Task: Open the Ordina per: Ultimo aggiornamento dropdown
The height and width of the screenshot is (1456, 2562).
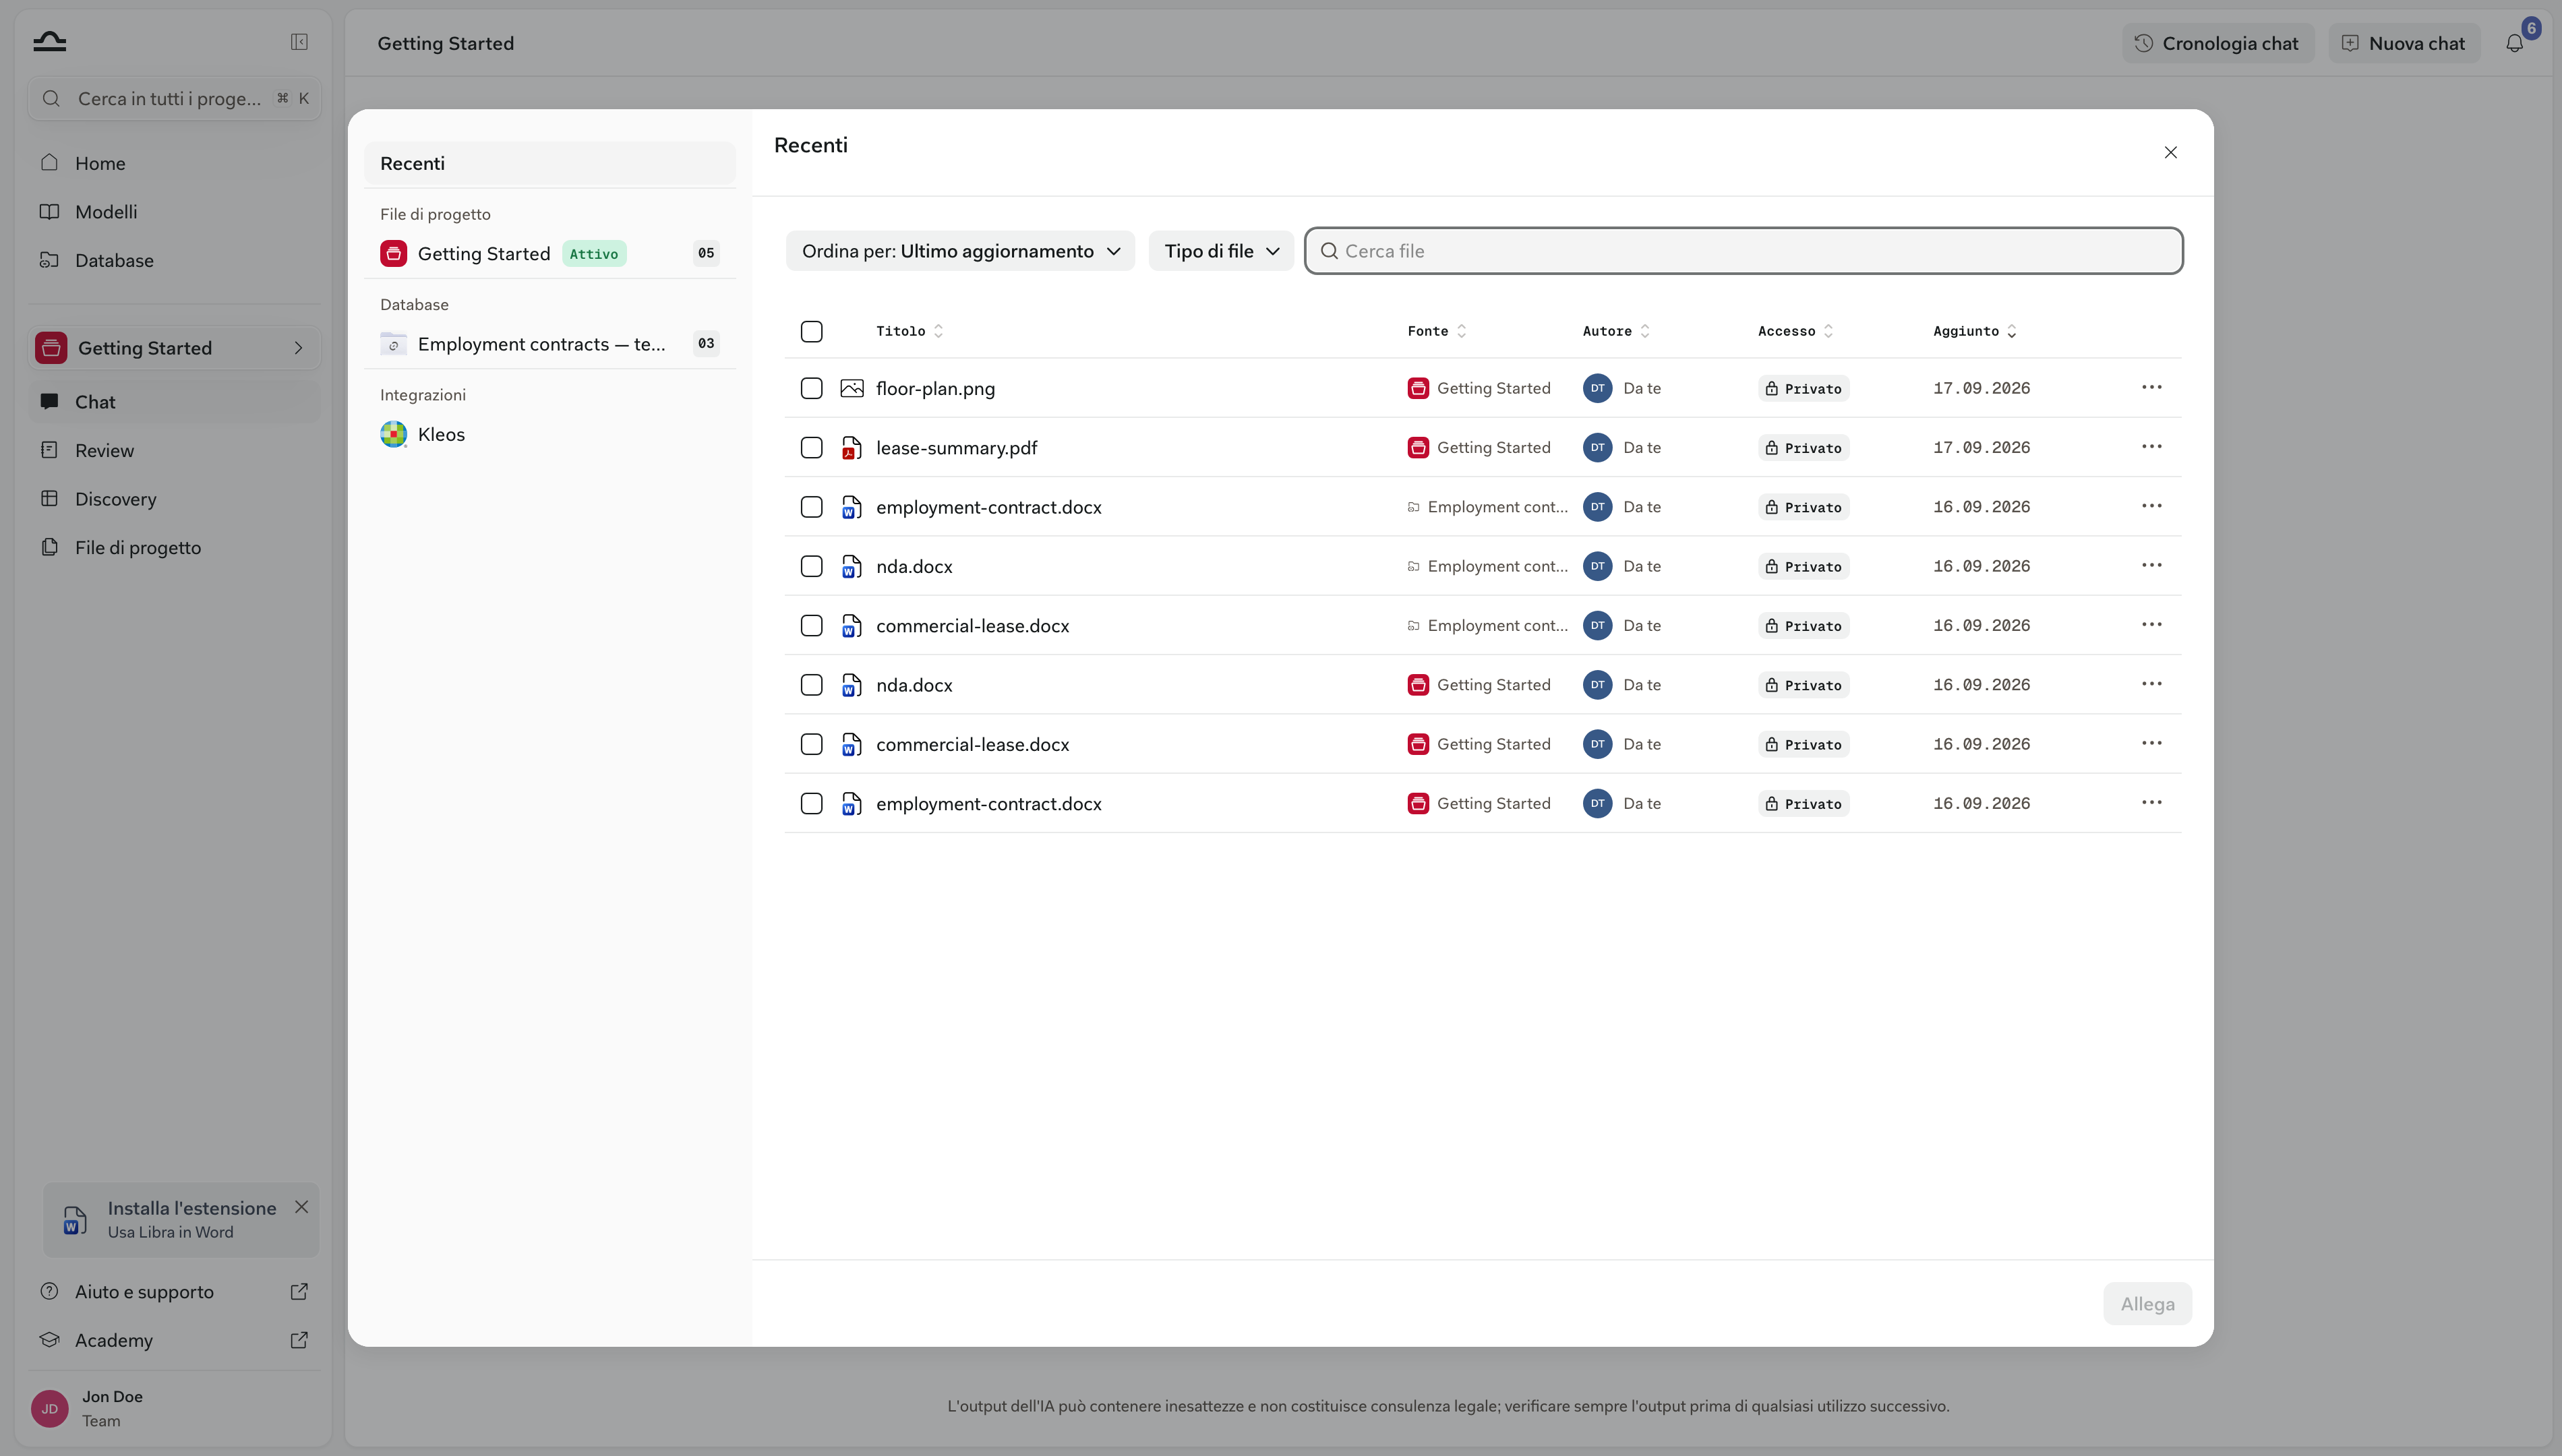Action: click(x=960, y=251)
